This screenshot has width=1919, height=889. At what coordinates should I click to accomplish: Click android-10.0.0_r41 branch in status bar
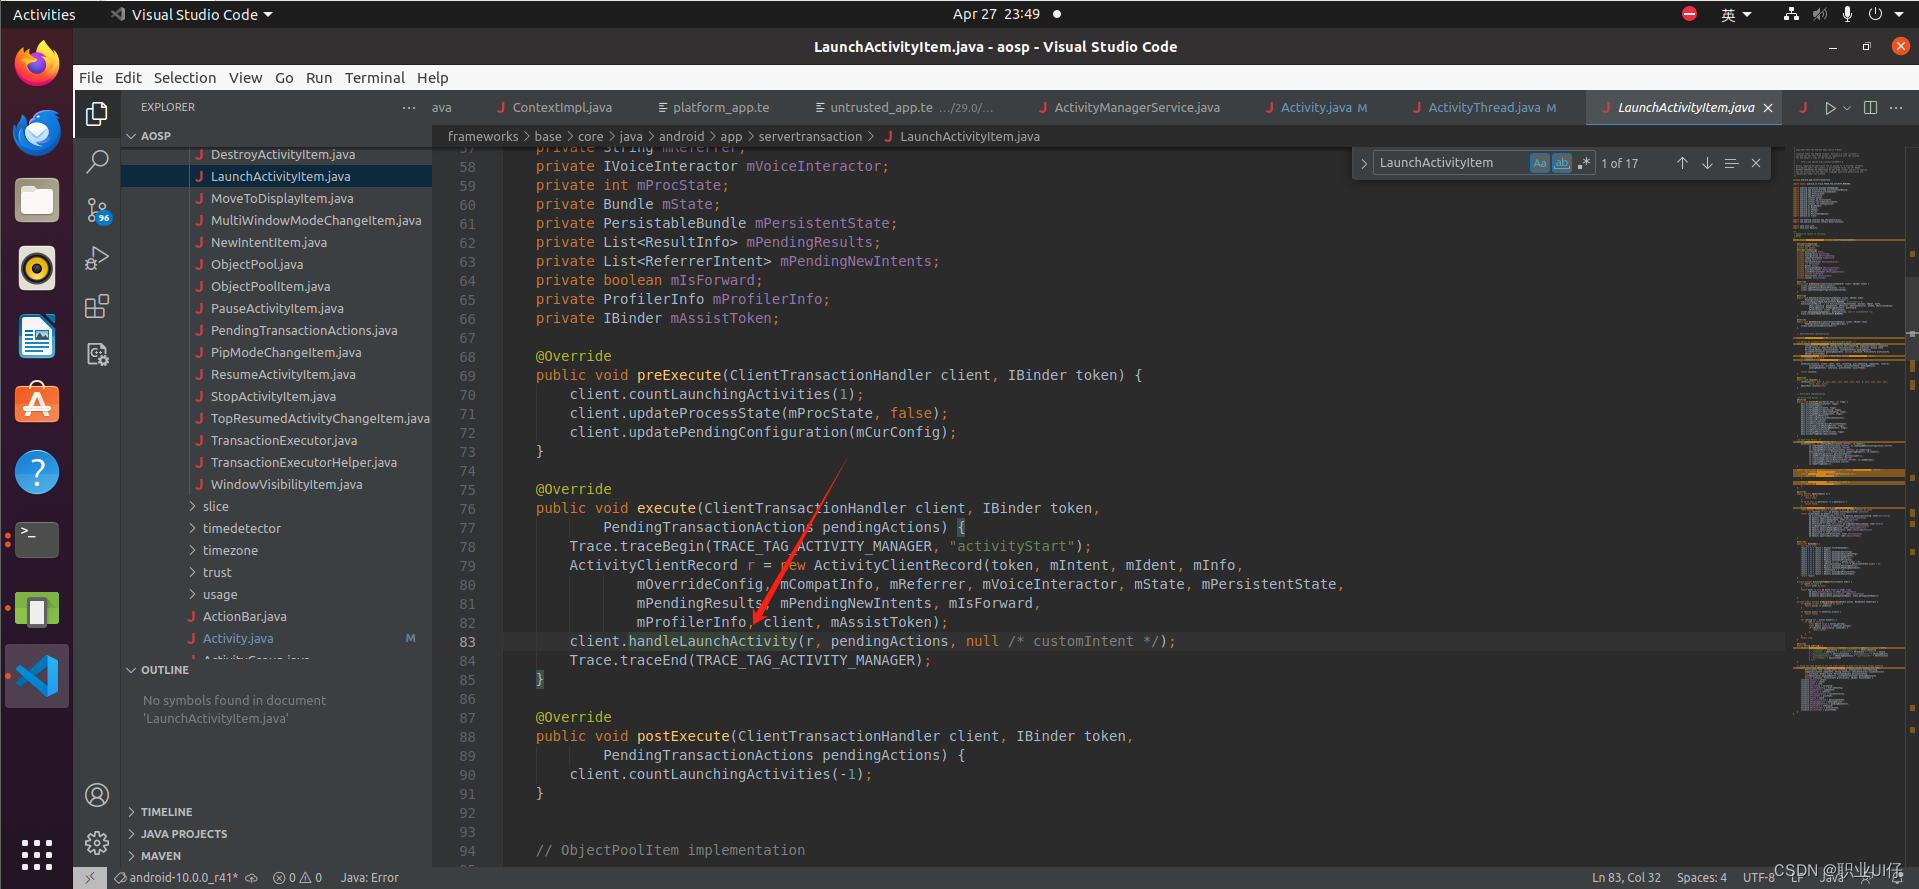(x=176, y=878)
